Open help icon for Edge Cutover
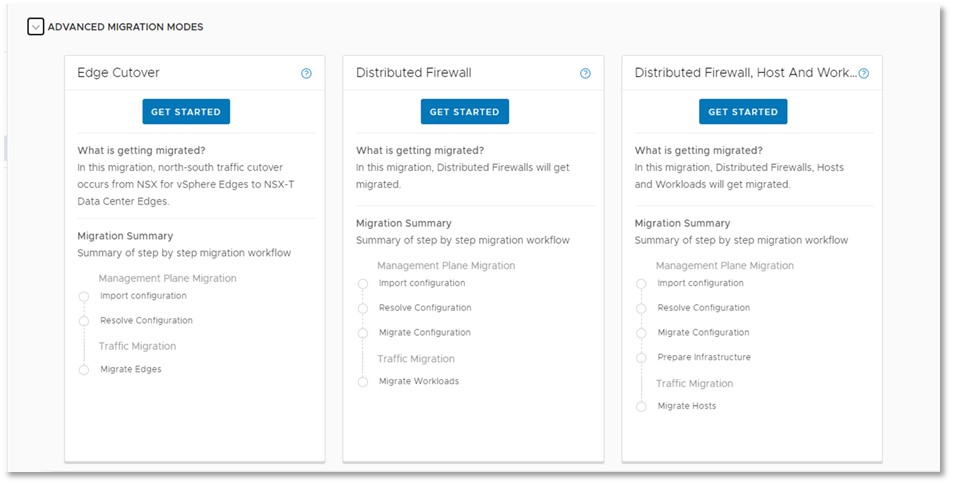Screen dimensions: 953x485 [x=306, y=73]
